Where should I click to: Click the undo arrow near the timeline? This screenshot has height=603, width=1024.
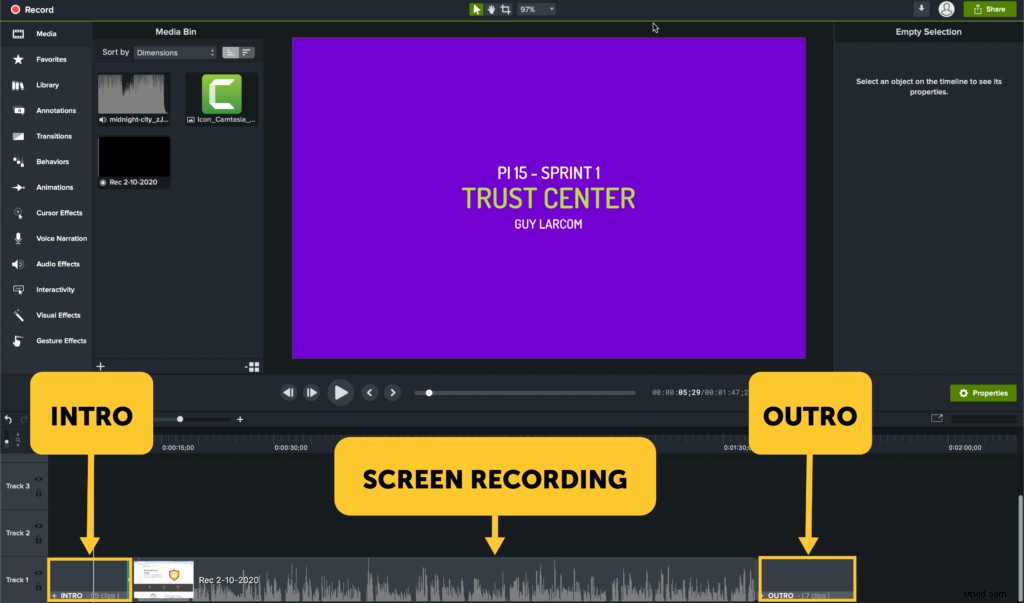(8, 419)
